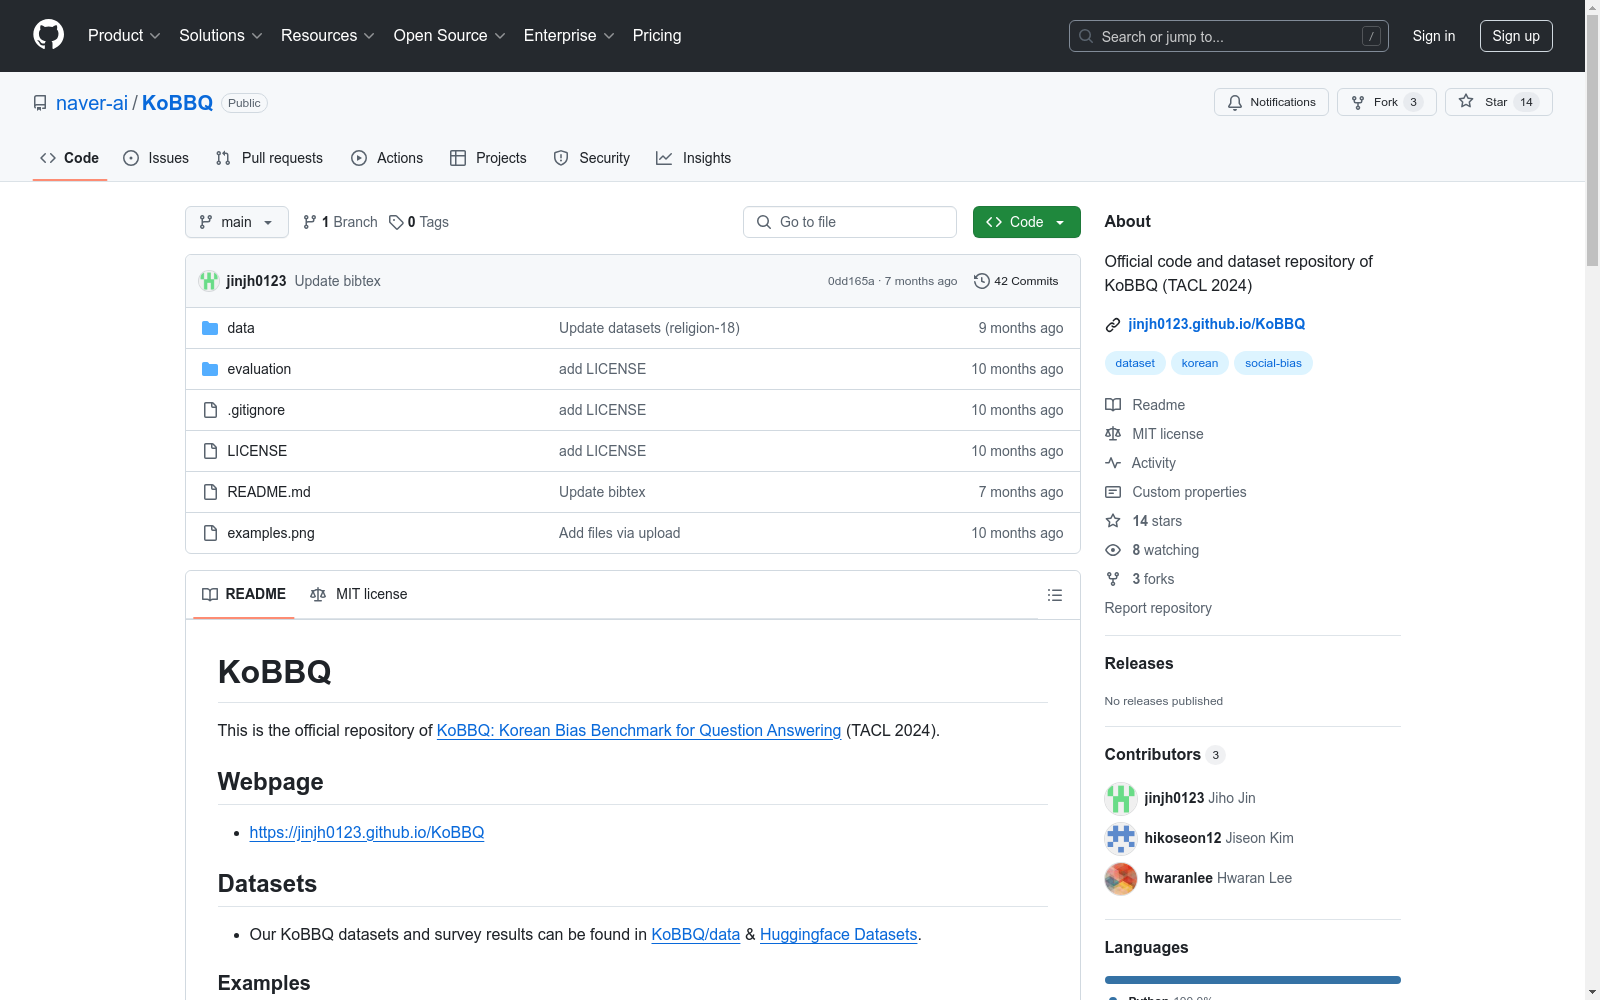This screenshot has height=1000, width=1600.
Task: Click the Sign up button
Action: pyautogui.click(x=1516, y=36)
